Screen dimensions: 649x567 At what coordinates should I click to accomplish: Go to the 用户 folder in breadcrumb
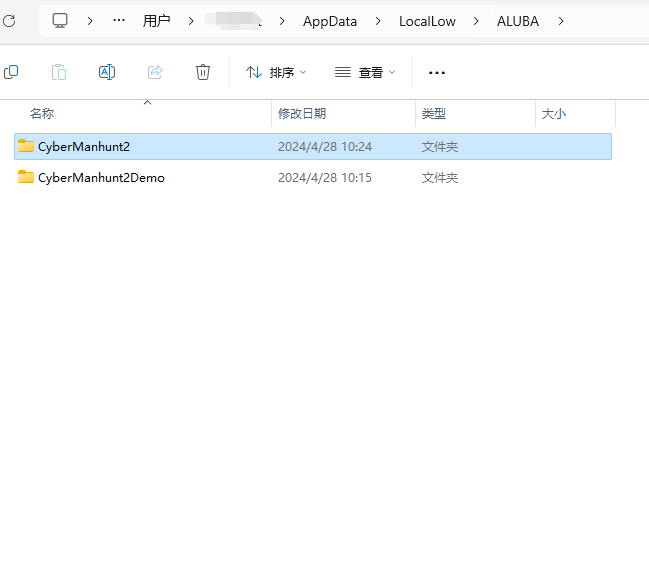click(x=156, y=21)
